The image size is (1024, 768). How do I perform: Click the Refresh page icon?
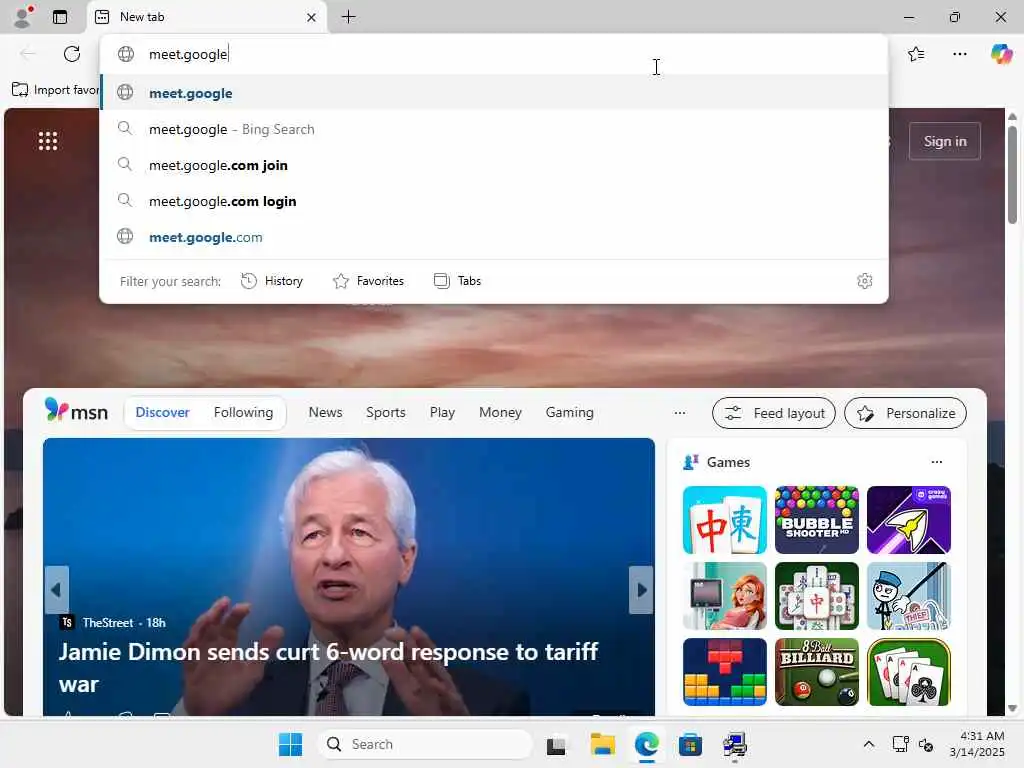(x=72, y=54)
